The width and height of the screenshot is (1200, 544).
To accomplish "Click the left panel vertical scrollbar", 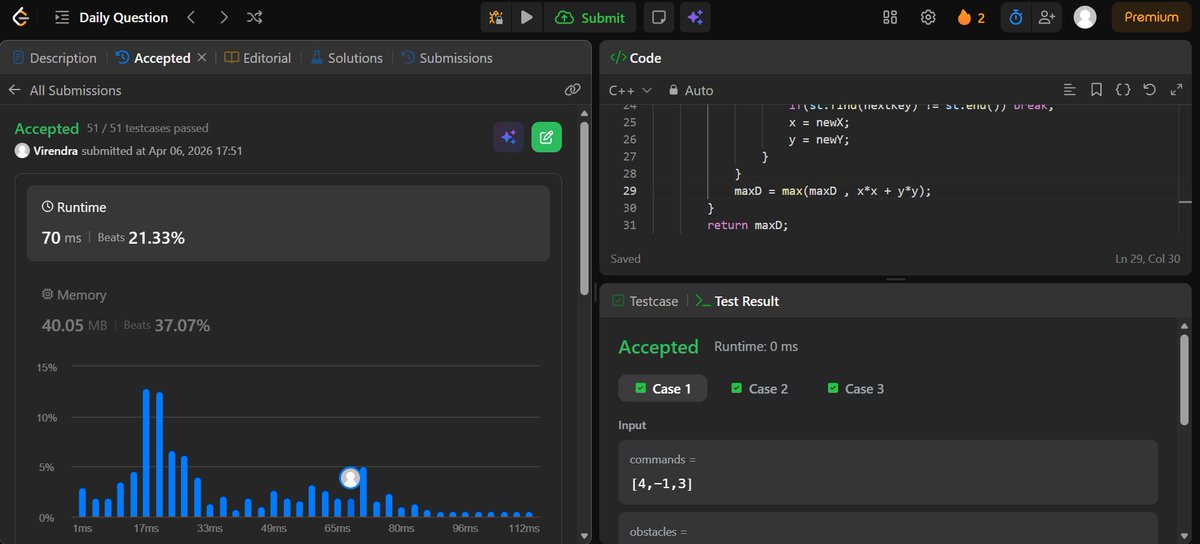I will click(x=584, y=210).
